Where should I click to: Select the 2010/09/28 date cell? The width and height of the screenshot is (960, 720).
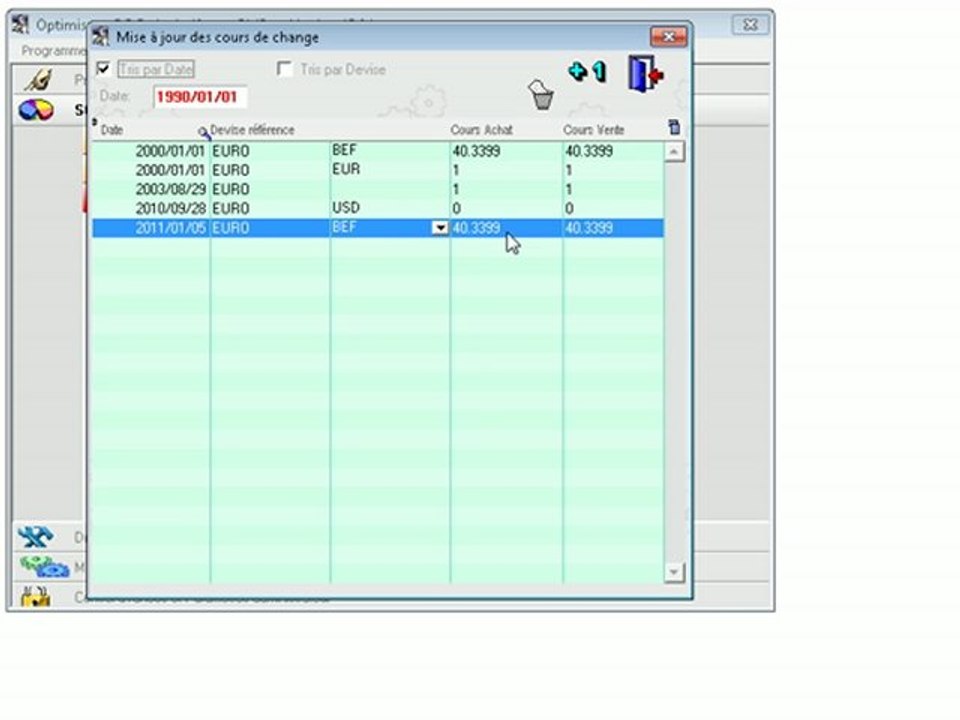(170, 209)
